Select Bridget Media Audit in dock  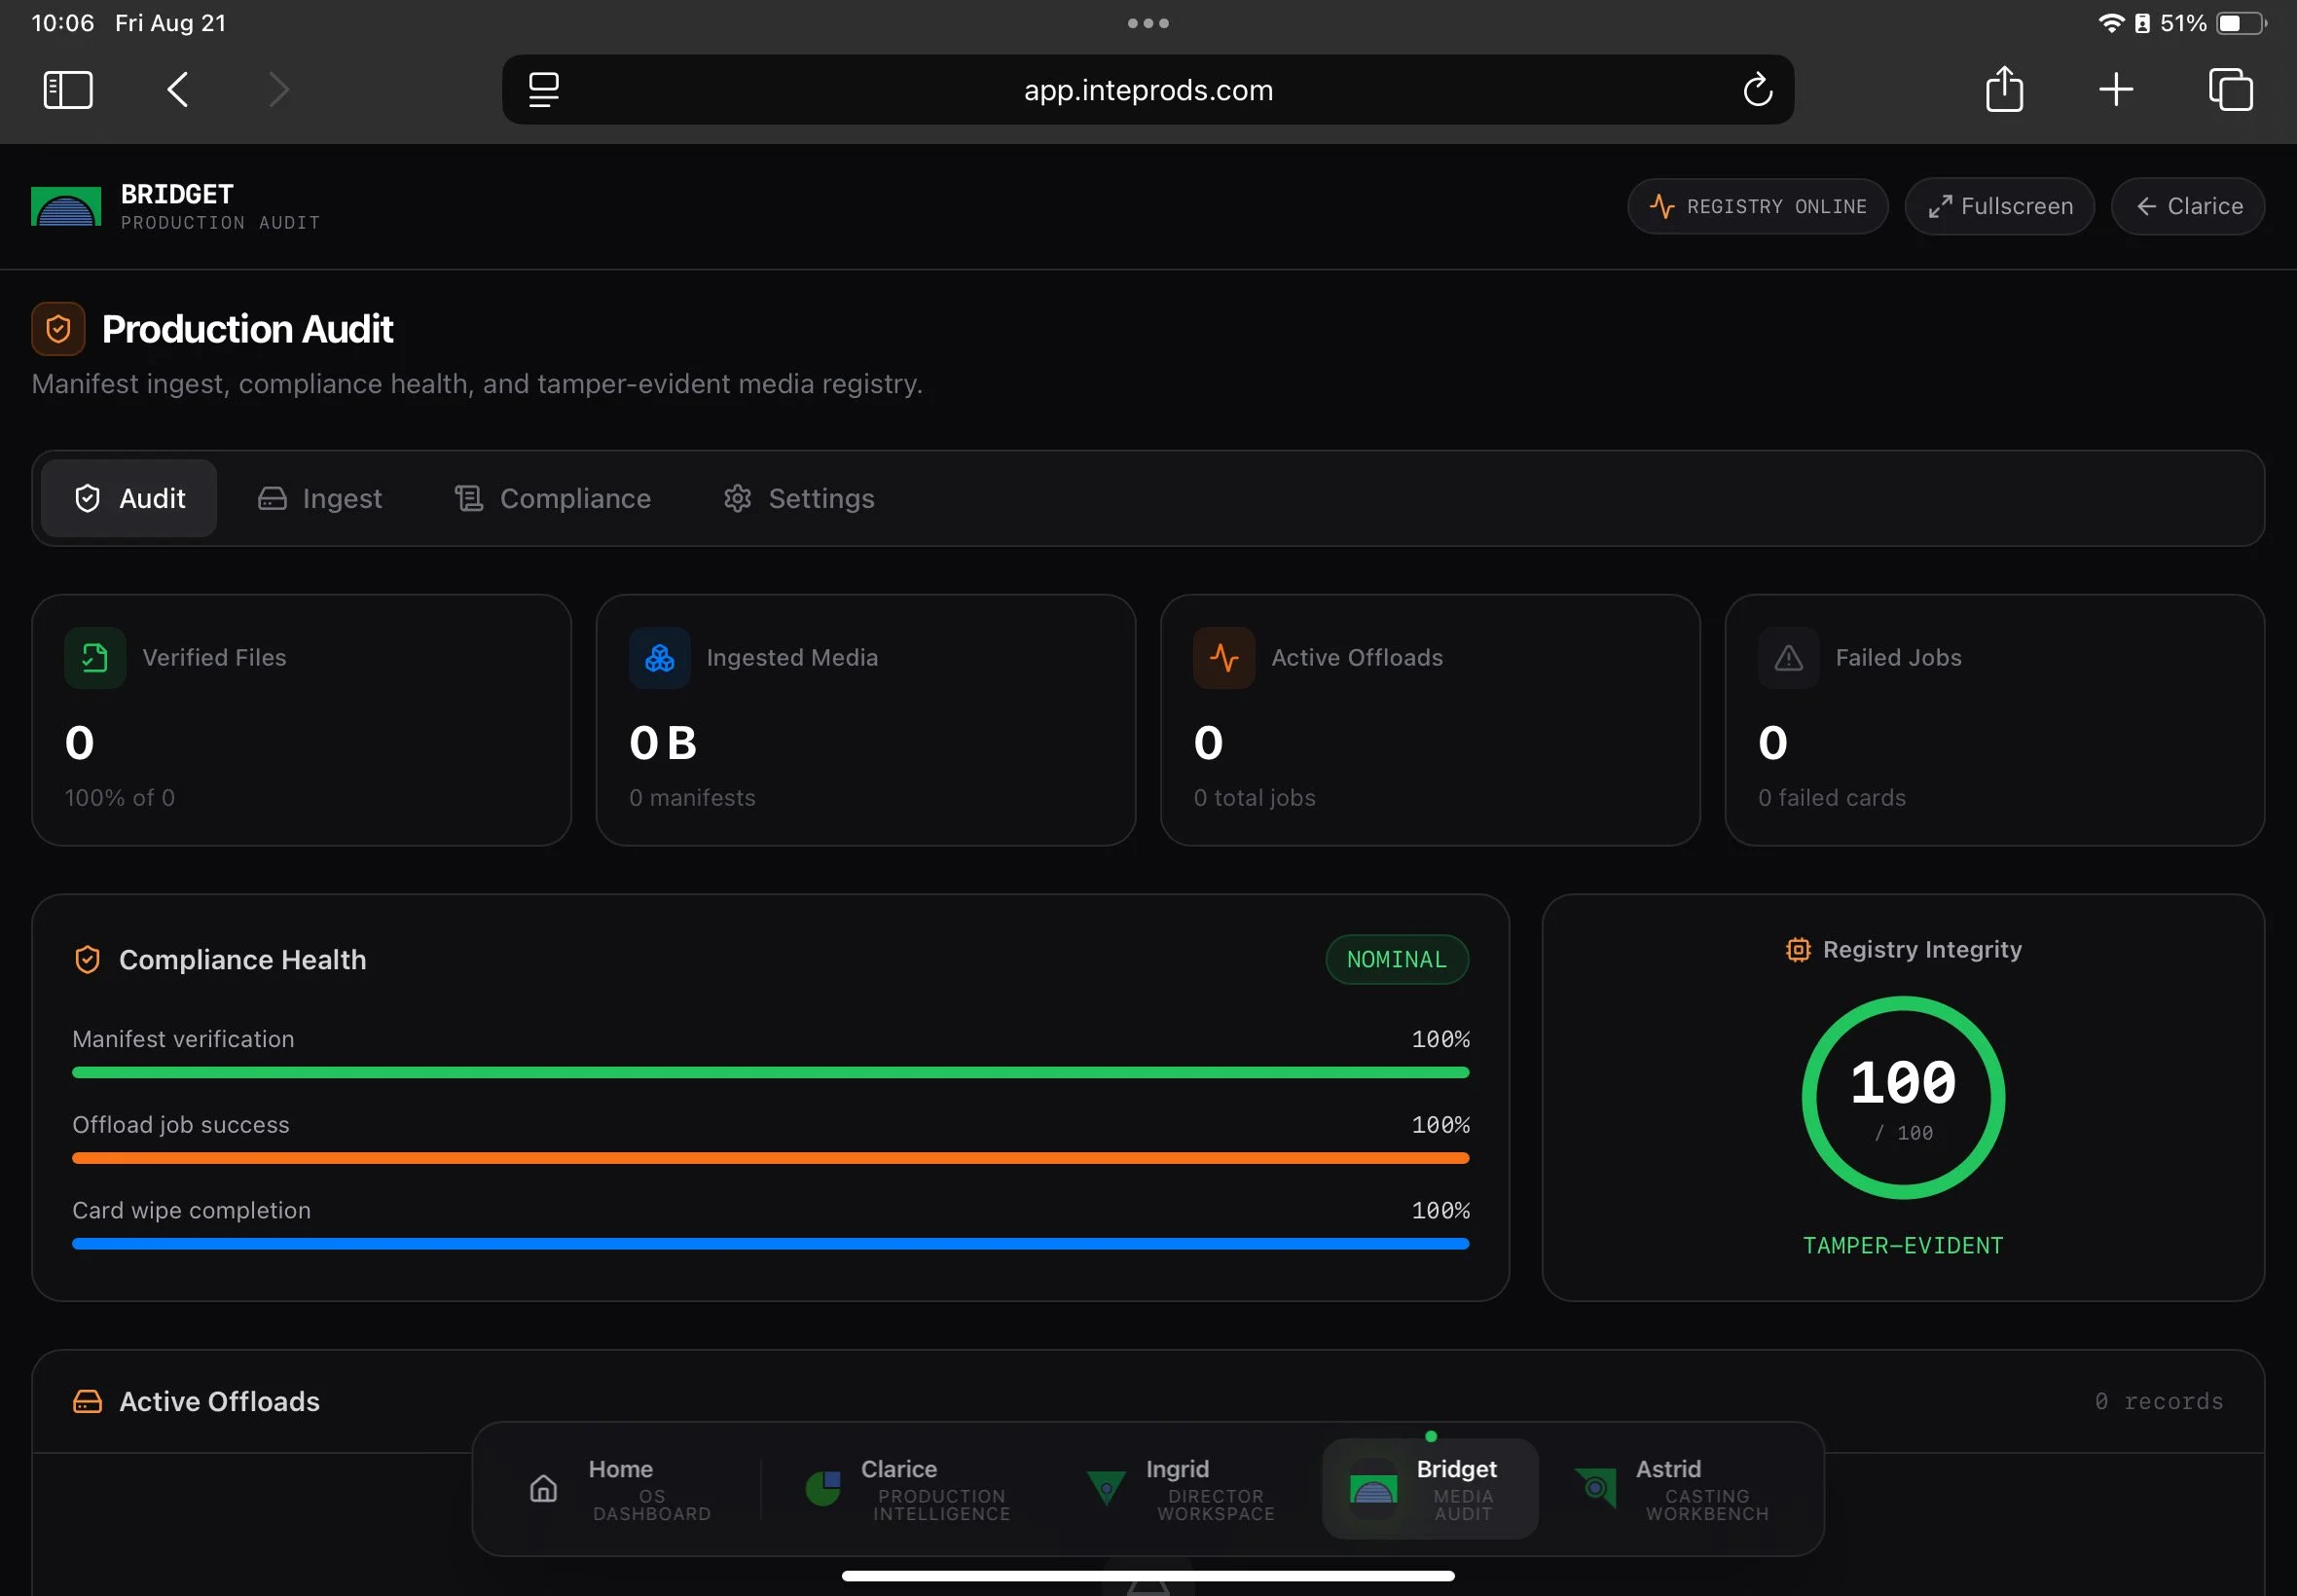[1429, 1489]
